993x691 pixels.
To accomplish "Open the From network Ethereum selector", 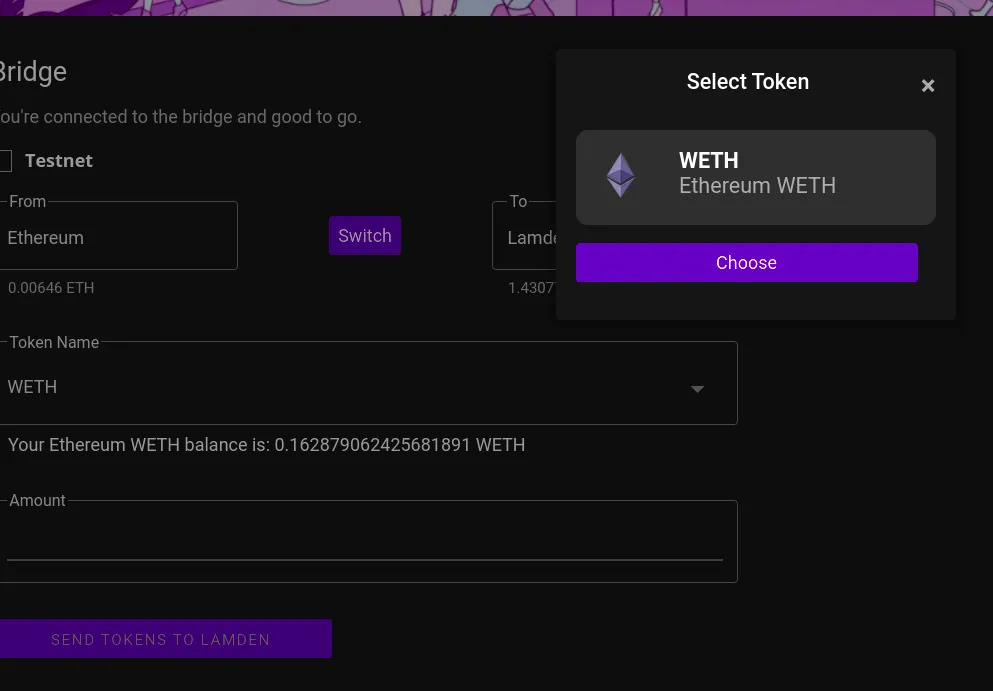I will coord(118,236).
